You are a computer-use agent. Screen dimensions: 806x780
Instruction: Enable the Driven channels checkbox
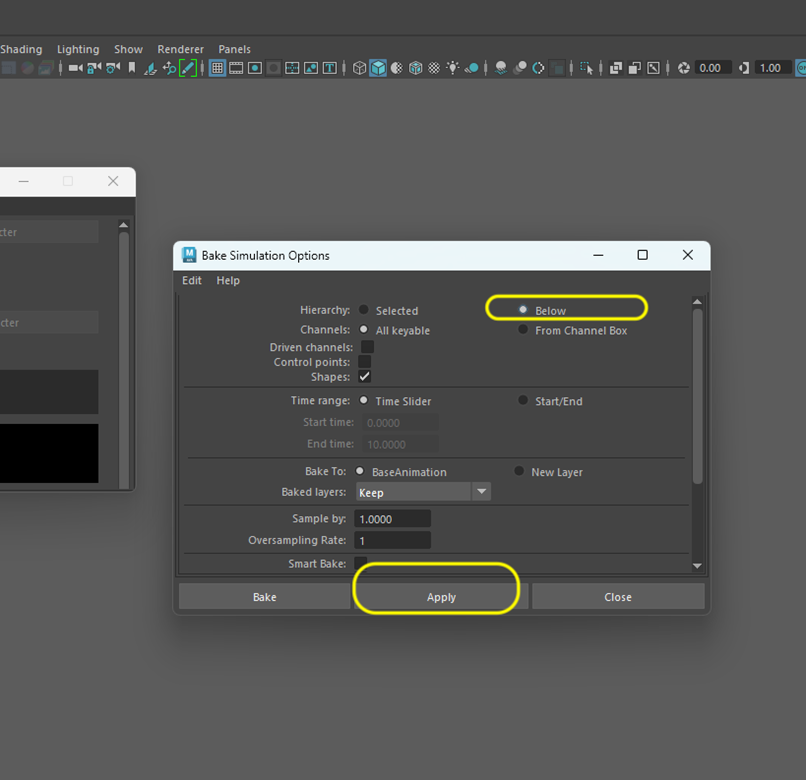(x=366, y=347)
